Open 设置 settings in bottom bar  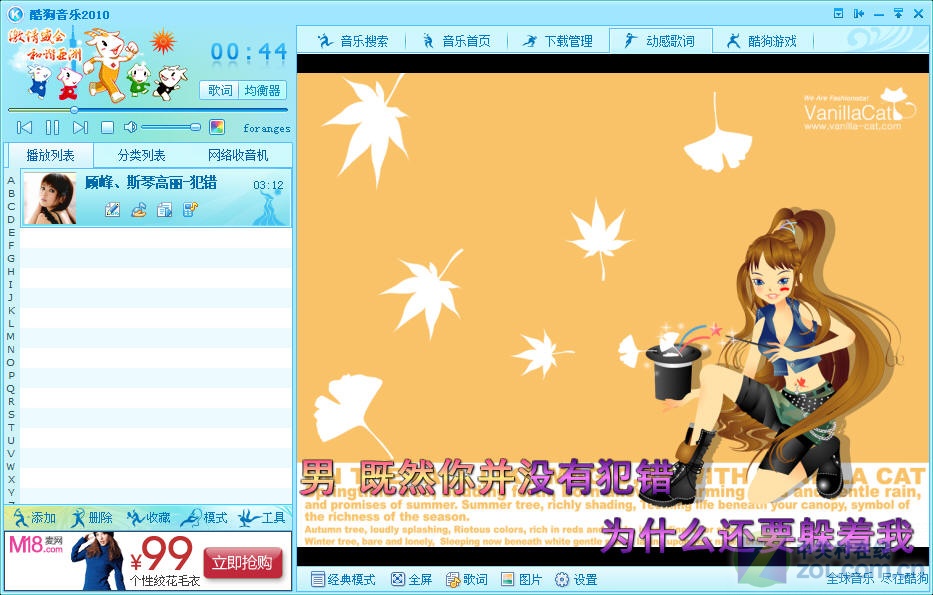(x=576, y=580)
